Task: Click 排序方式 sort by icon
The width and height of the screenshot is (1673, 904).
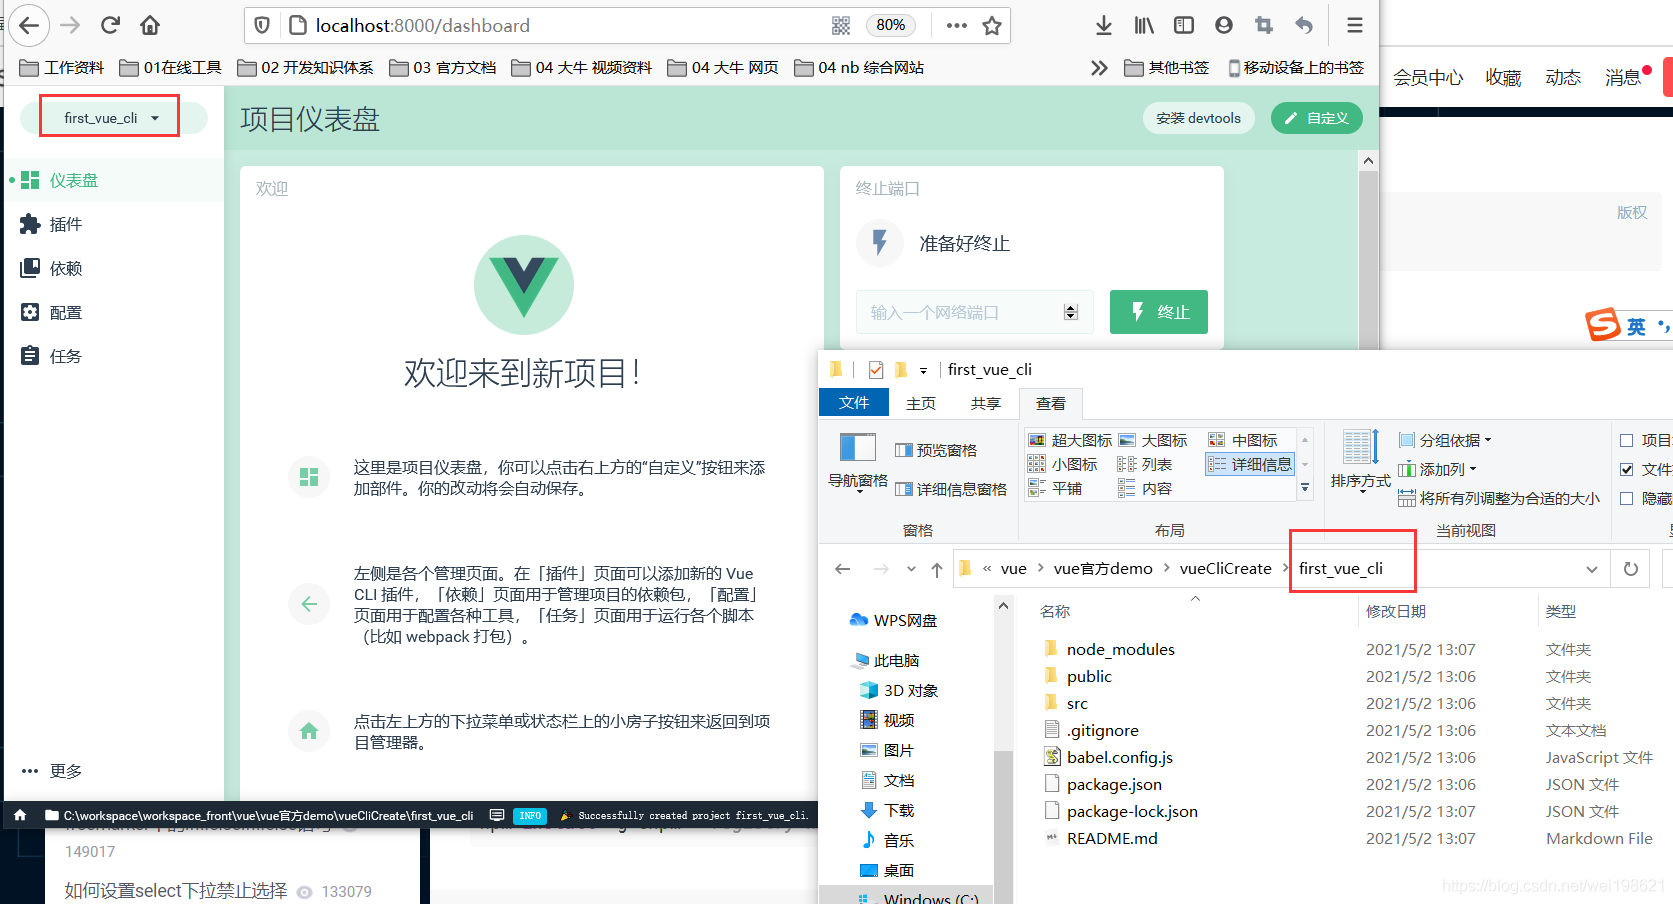Action: point(1360,460)
